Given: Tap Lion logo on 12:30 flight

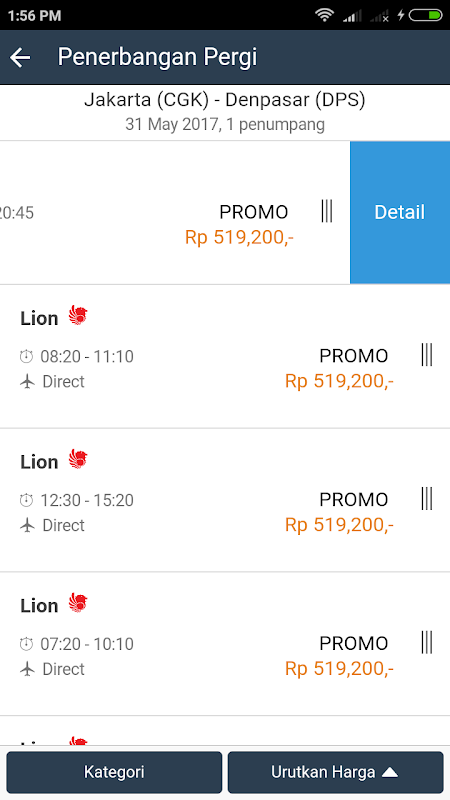Looking at the screenshot, I should pyautogui.click(x=78, y=460).
